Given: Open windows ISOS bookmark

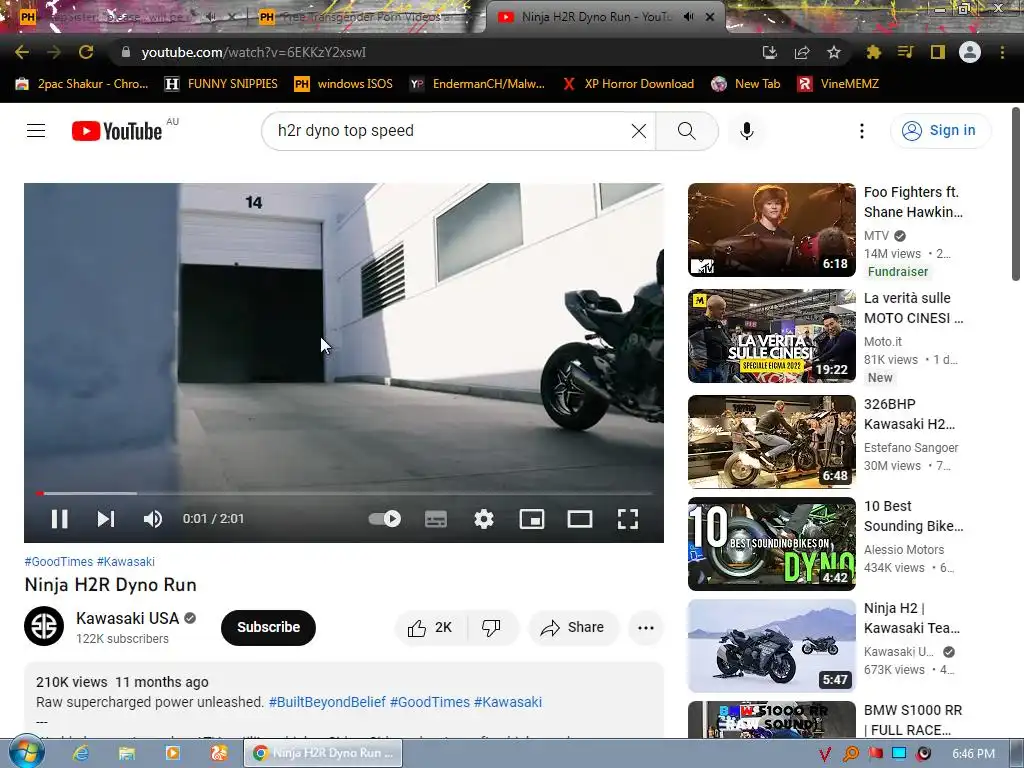Looking at the screenshot, I should (x=344, y=84).
